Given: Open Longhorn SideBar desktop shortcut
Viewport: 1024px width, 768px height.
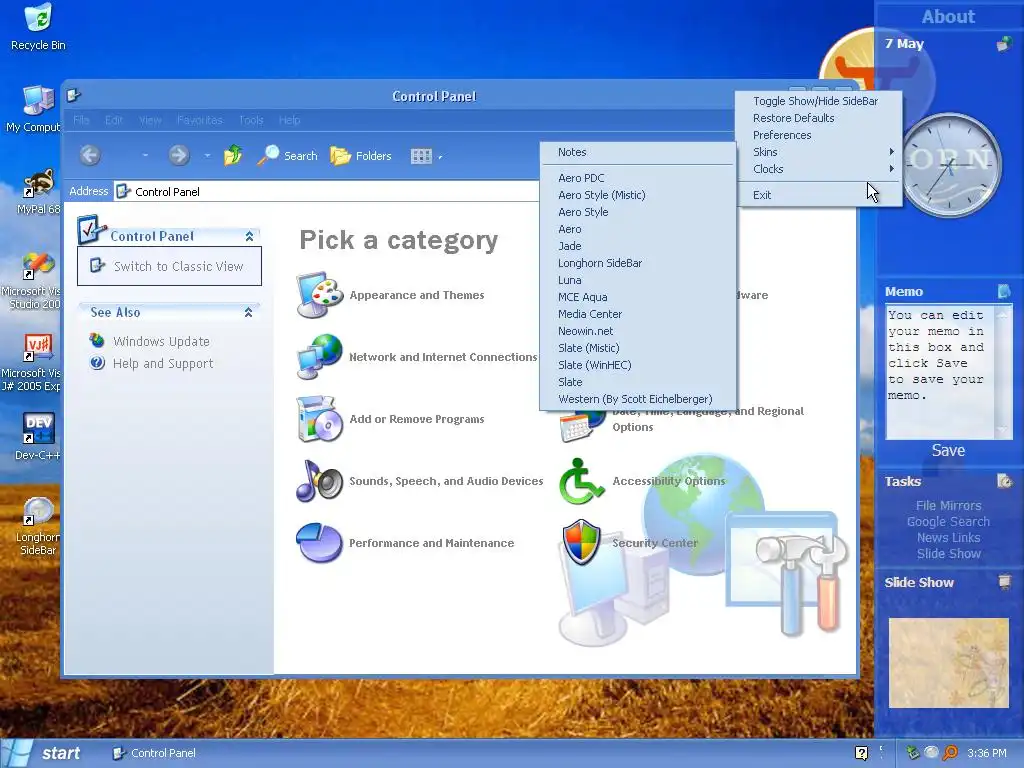Looking at the screenshot, I should pos(38,526).
